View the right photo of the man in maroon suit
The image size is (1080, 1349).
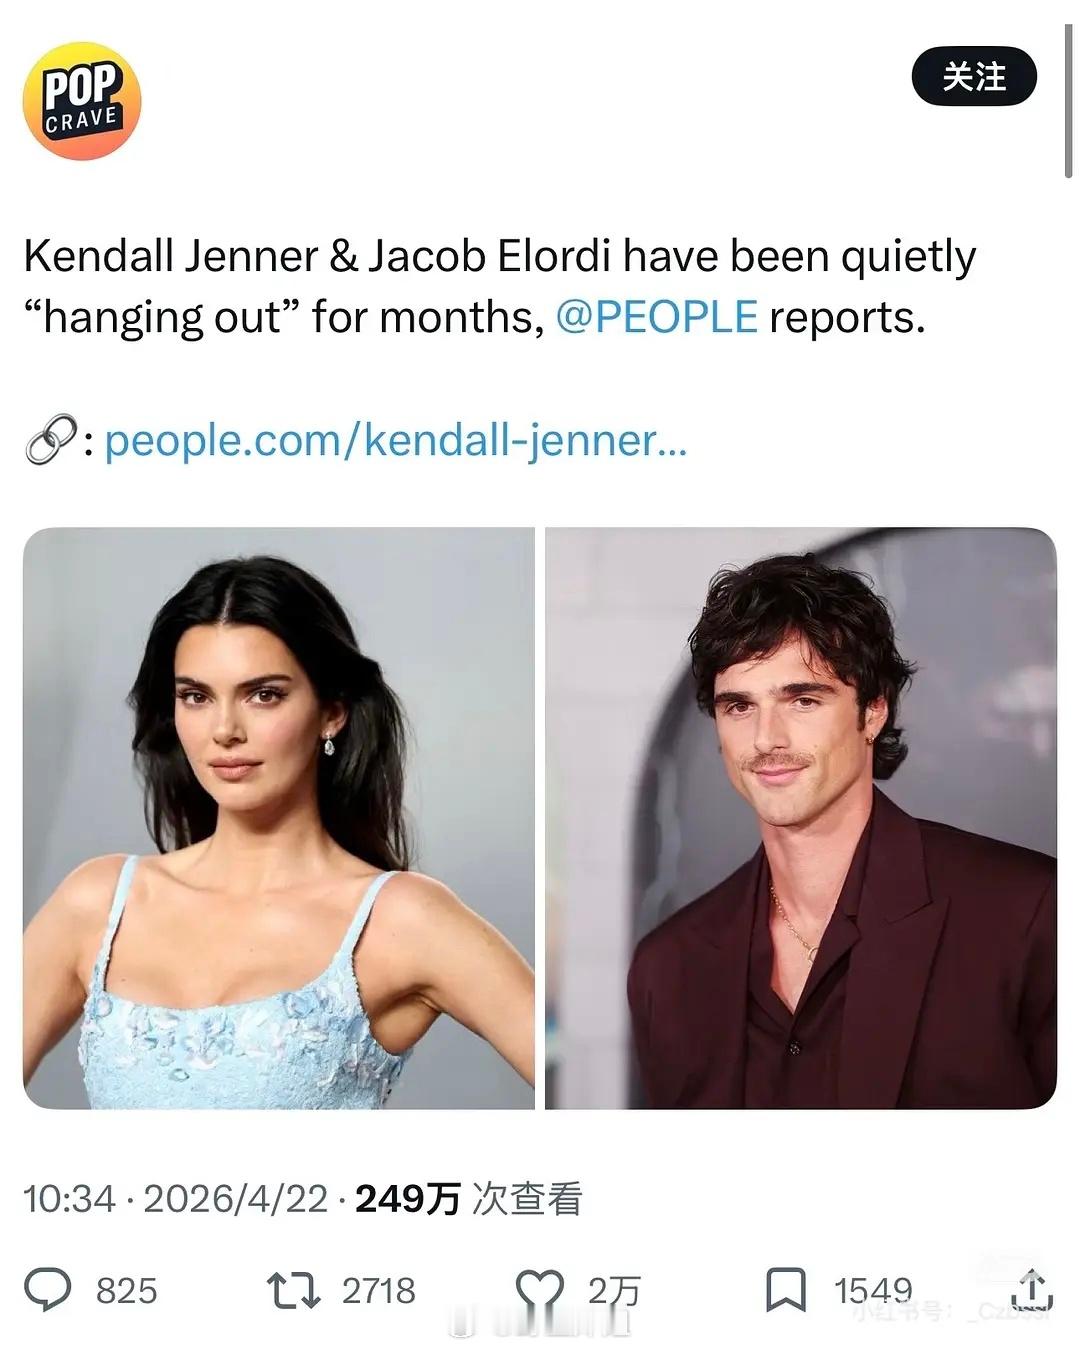click(x=801, y=818)
